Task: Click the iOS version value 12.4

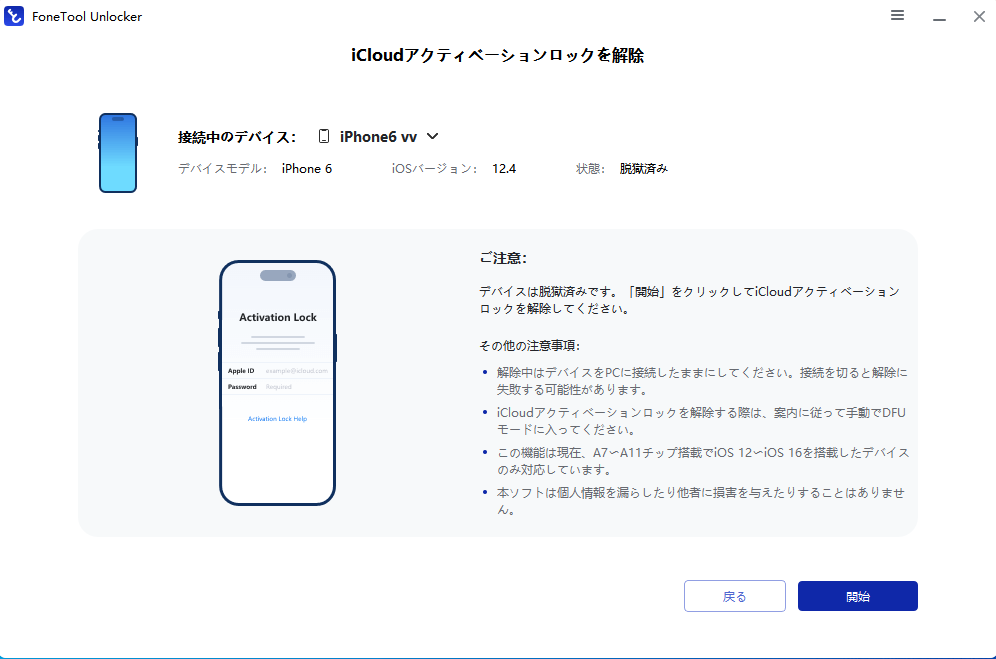Action: [x=504, y=168]
